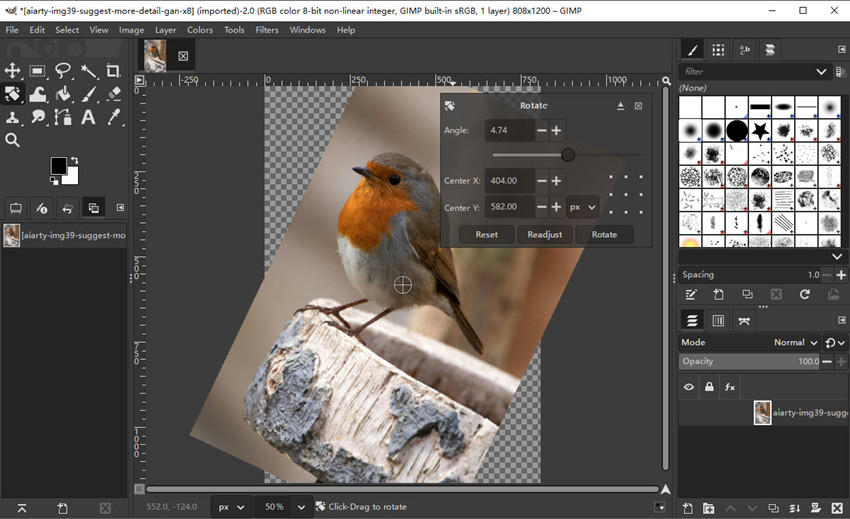
Task: Select the Unified Transform tool
Action: pyautogui.click(x=12, y=94)
